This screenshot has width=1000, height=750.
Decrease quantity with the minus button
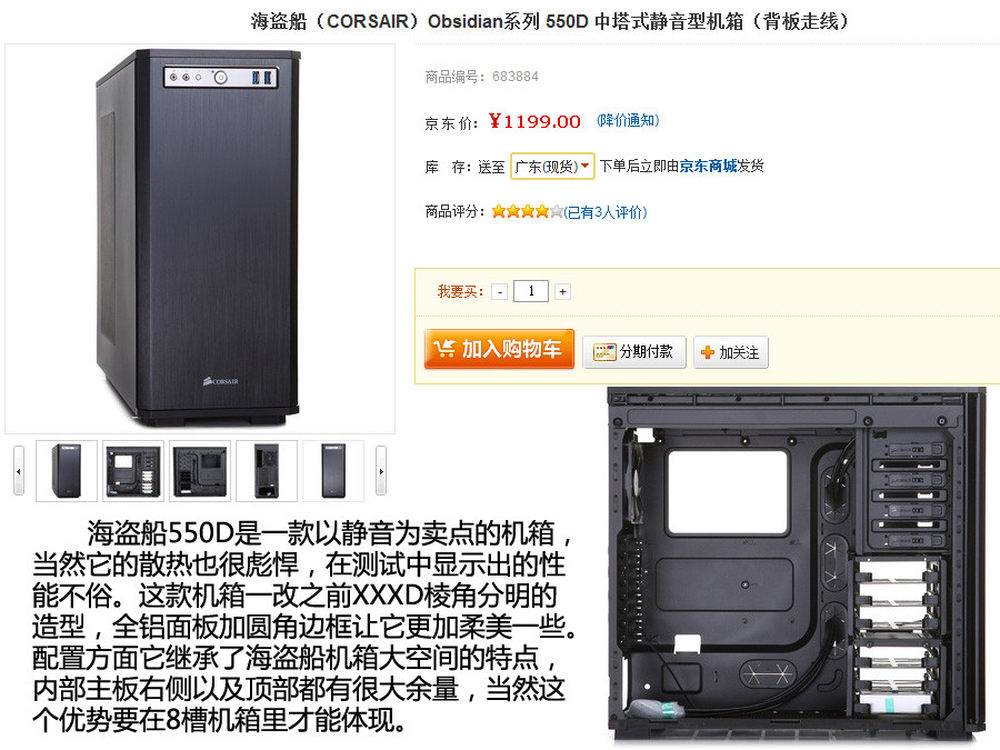(x=500, y=292)
